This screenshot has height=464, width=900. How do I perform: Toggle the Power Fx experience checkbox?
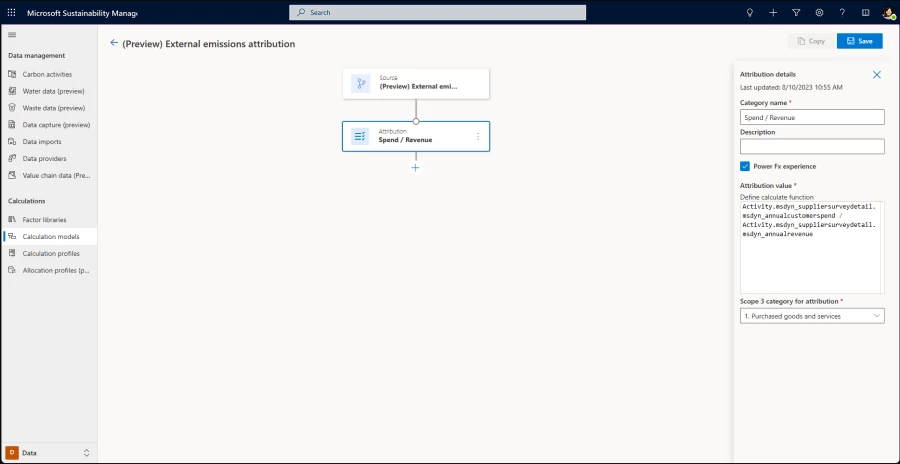coord(745,166)
